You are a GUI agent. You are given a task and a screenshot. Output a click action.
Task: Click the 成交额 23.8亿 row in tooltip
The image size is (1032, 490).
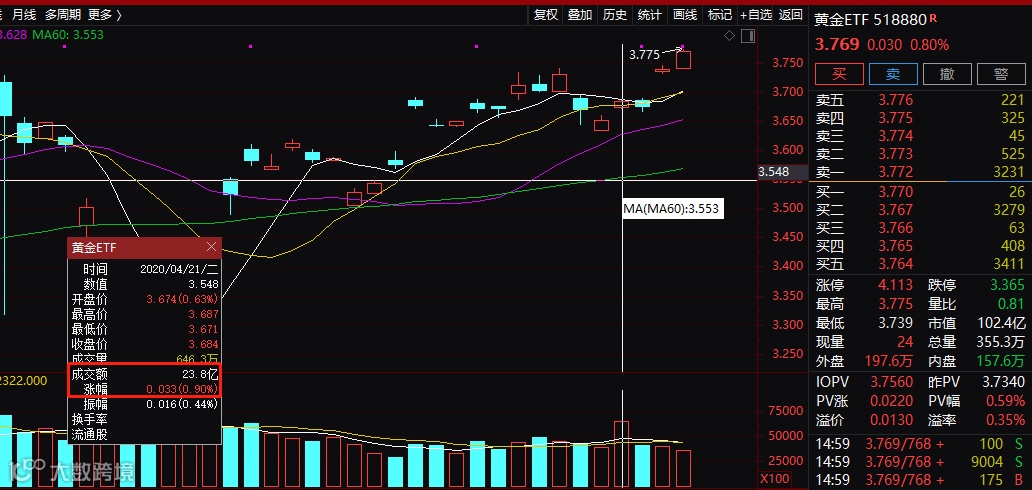click(x=145, y=374)
